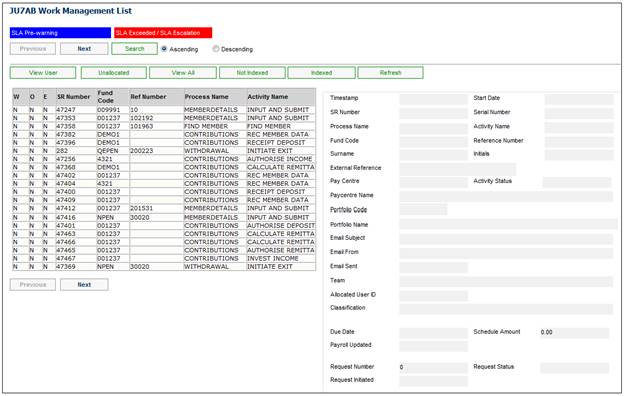Click the Refresh button

coord(390,72)
